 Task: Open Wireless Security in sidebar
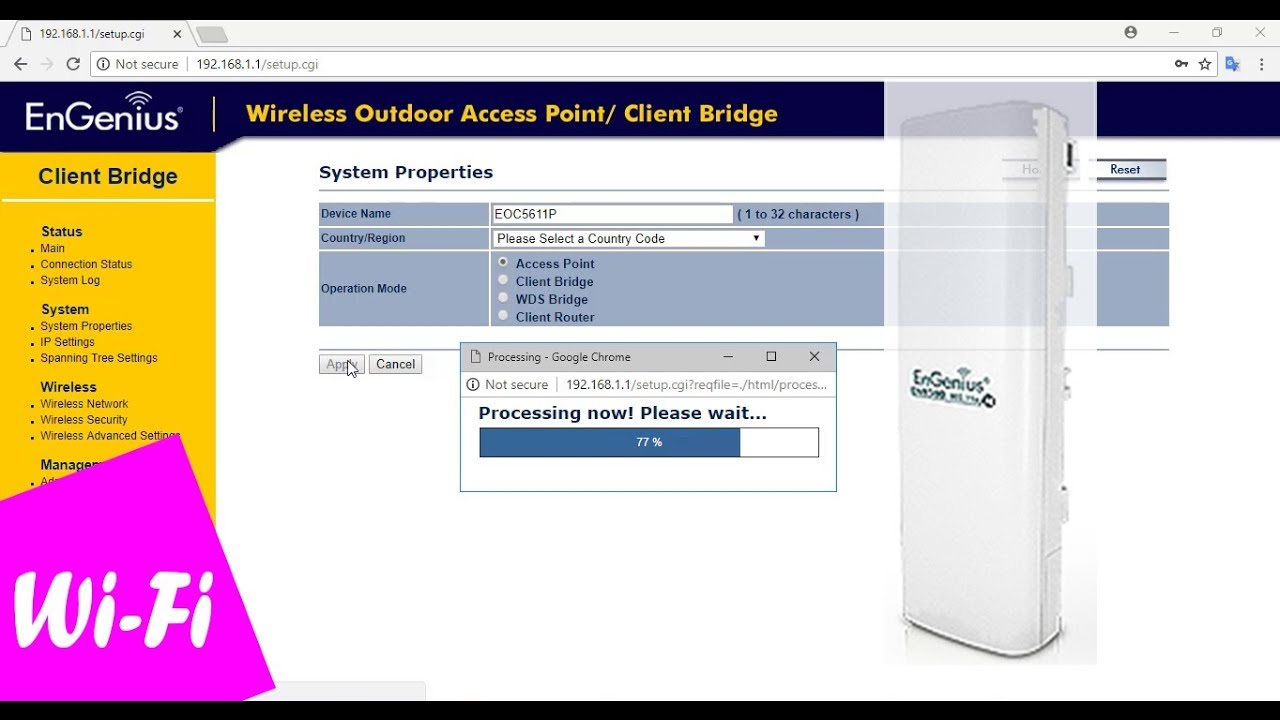(x=84, y=420)
